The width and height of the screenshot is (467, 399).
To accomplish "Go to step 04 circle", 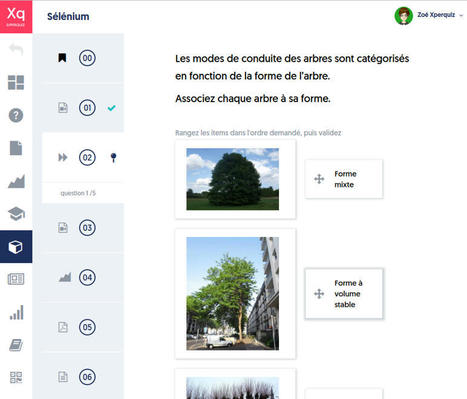I will (x=87, y=277).
